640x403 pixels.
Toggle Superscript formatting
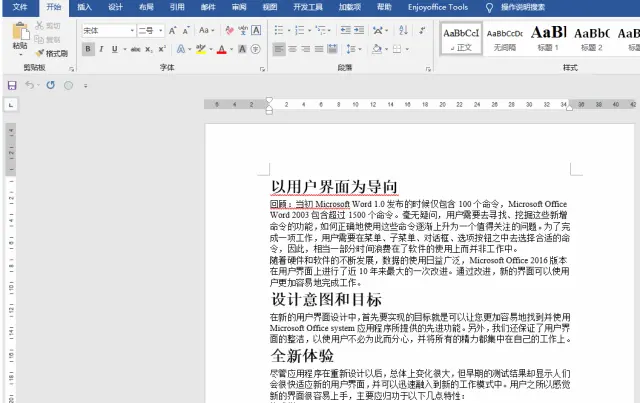(162, 49)
